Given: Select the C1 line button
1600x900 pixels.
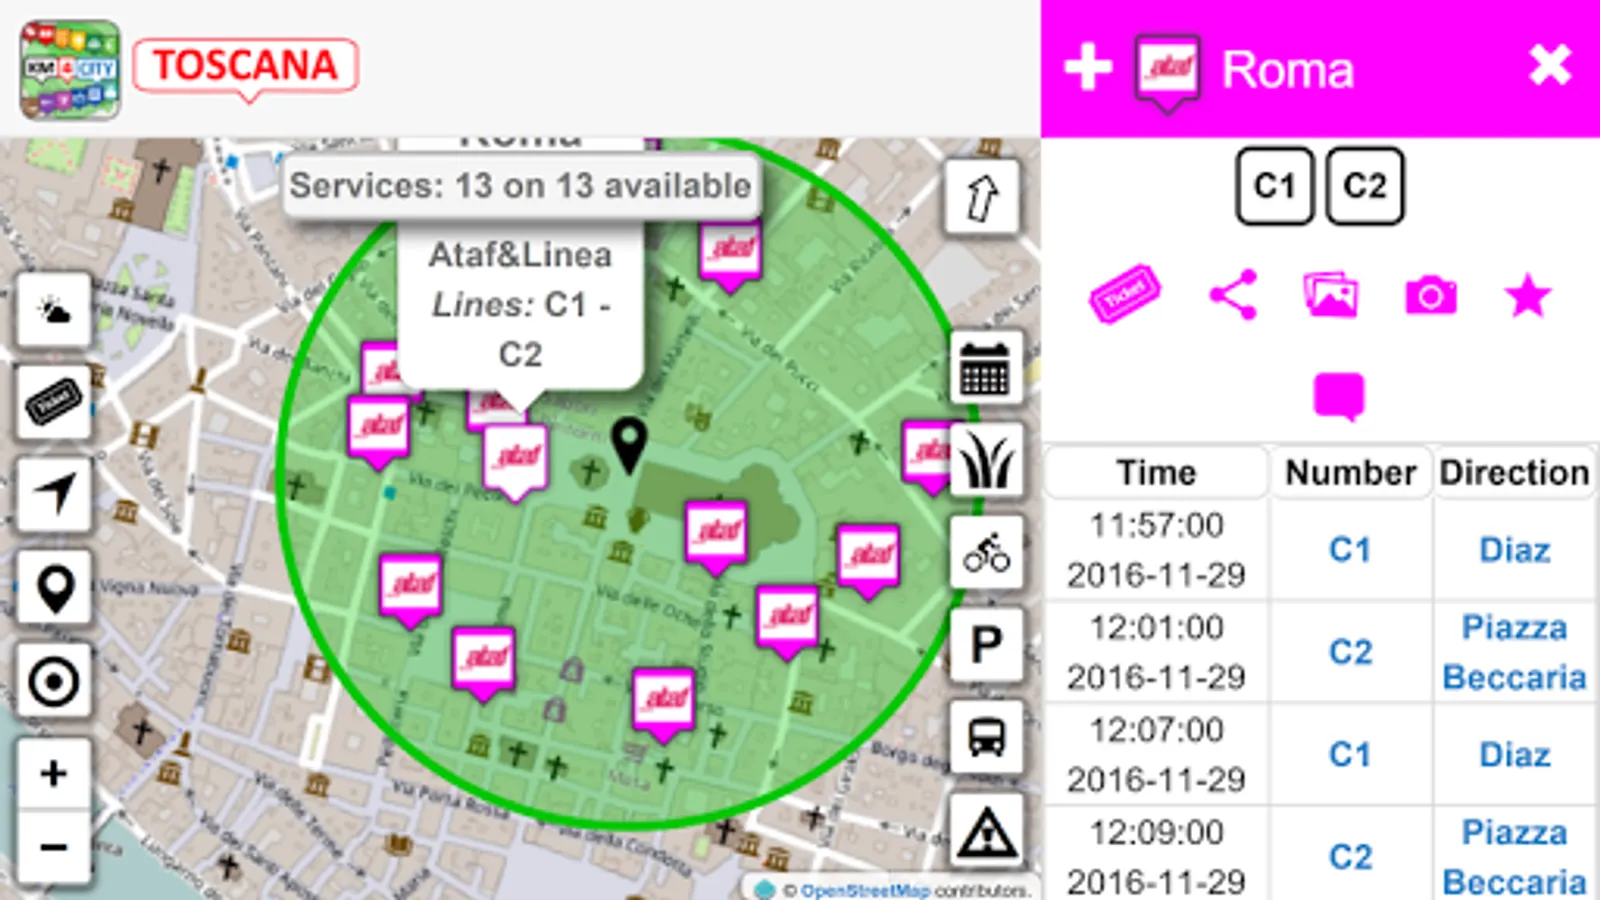Looking at the screenshot, I should 1275,186.
